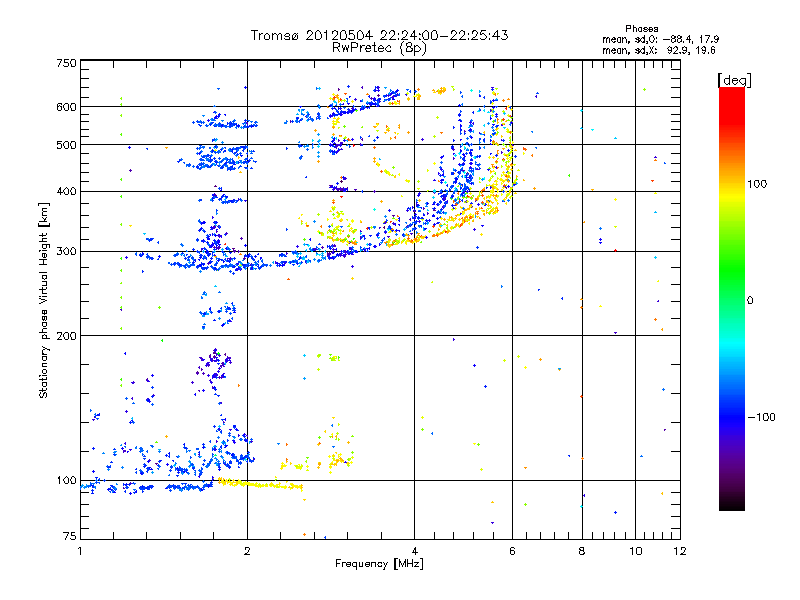This screenshot has height=600, width=800.
Task: Click the y-axis label '600'
Action: click(x=66, y=107)
